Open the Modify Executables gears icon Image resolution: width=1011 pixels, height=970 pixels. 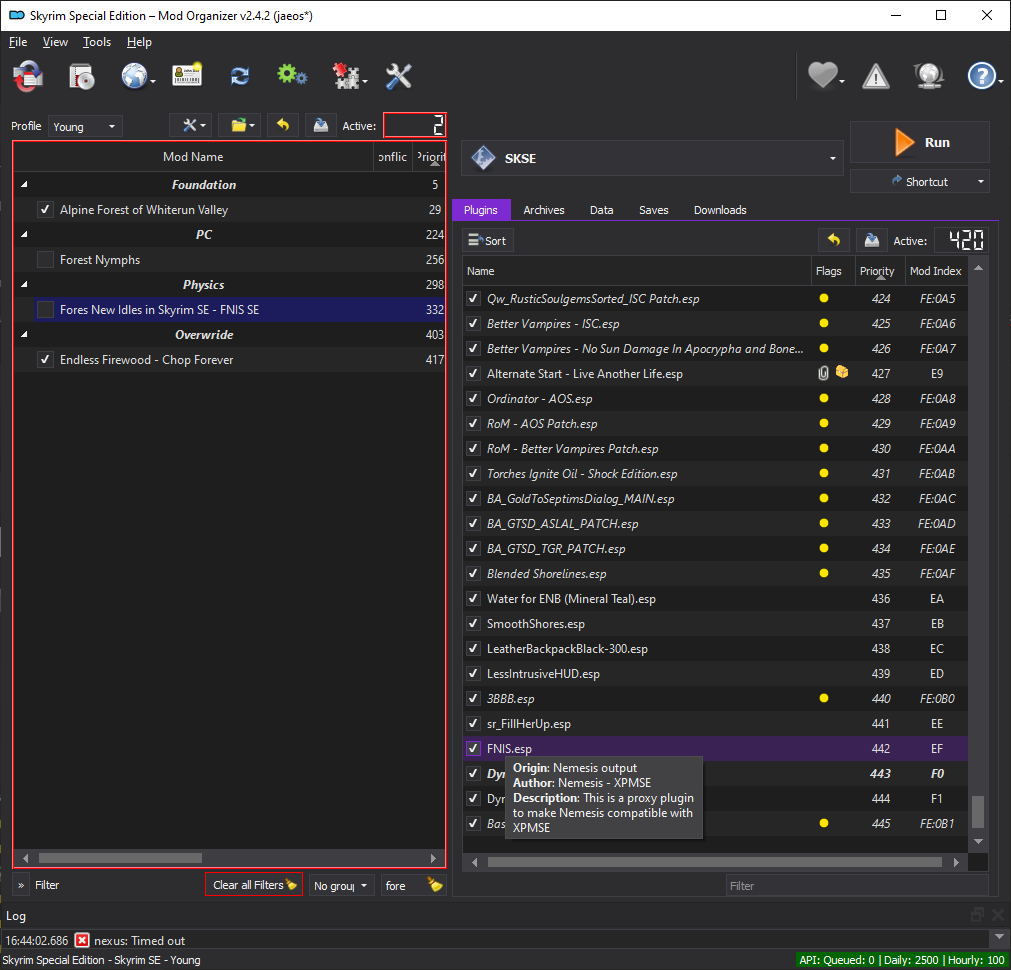pyautogui.click(x=292, y=75)
